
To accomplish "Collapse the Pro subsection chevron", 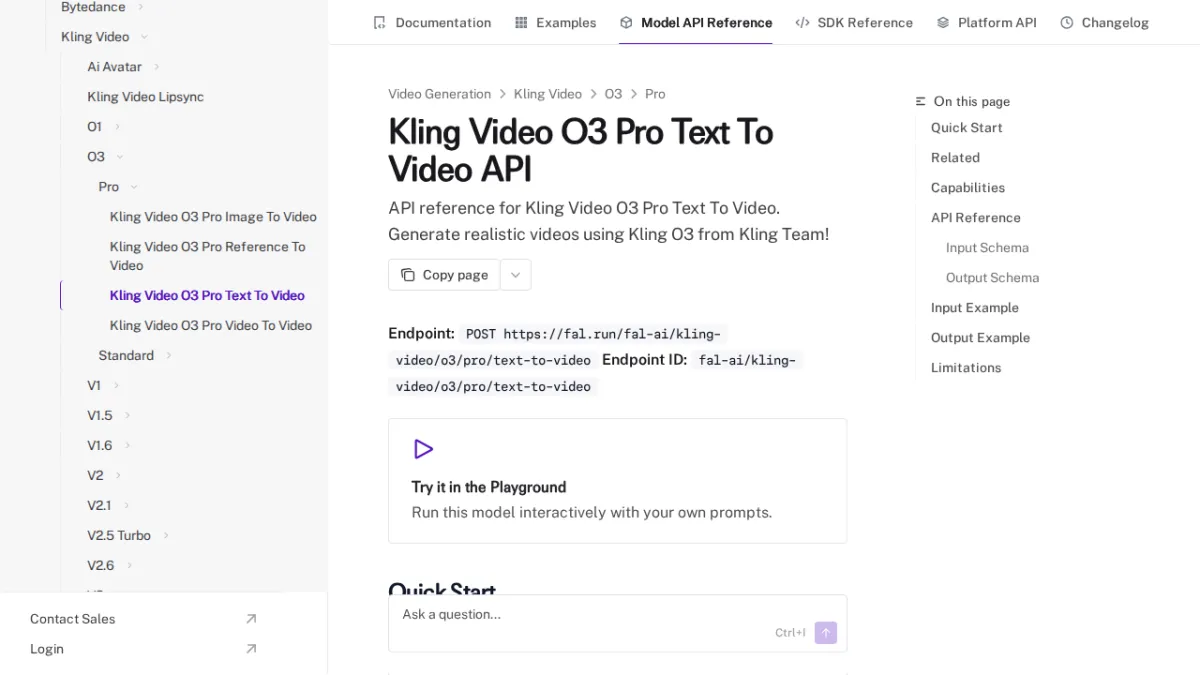I will point(134,187).
